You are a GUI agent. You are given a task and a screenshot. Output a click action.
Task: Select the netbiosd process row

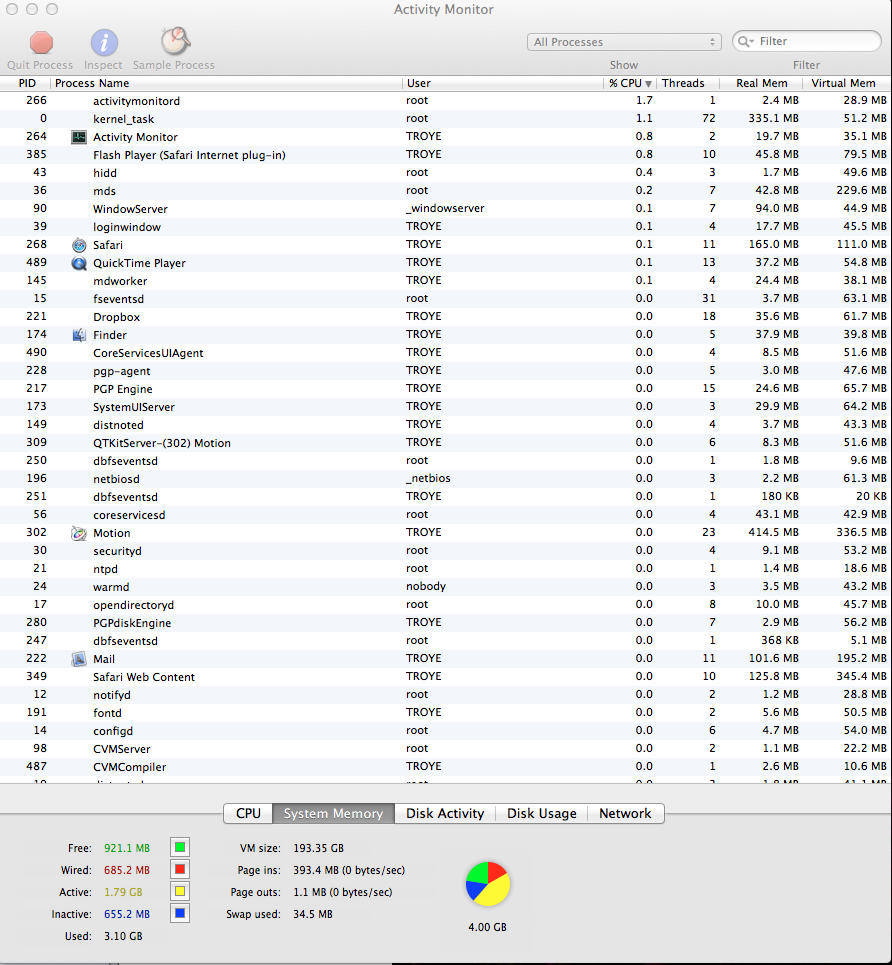[446, 479]
